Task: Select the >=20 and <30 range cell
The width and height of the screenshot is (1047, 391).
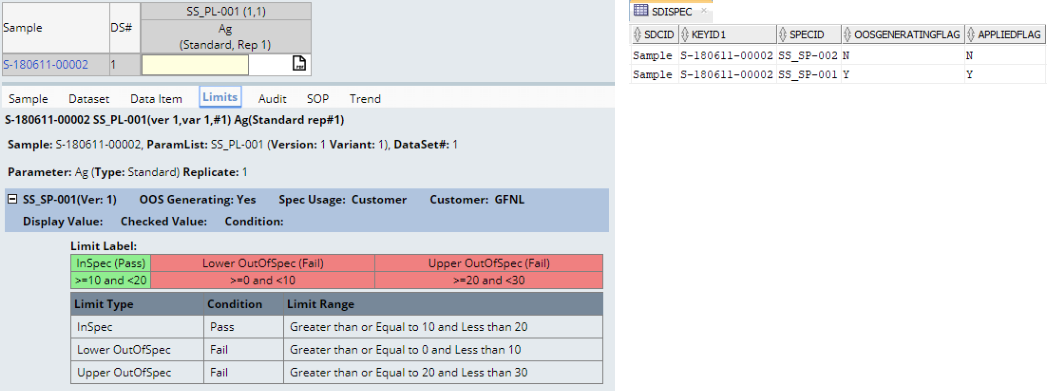Action: click(489, 280)
